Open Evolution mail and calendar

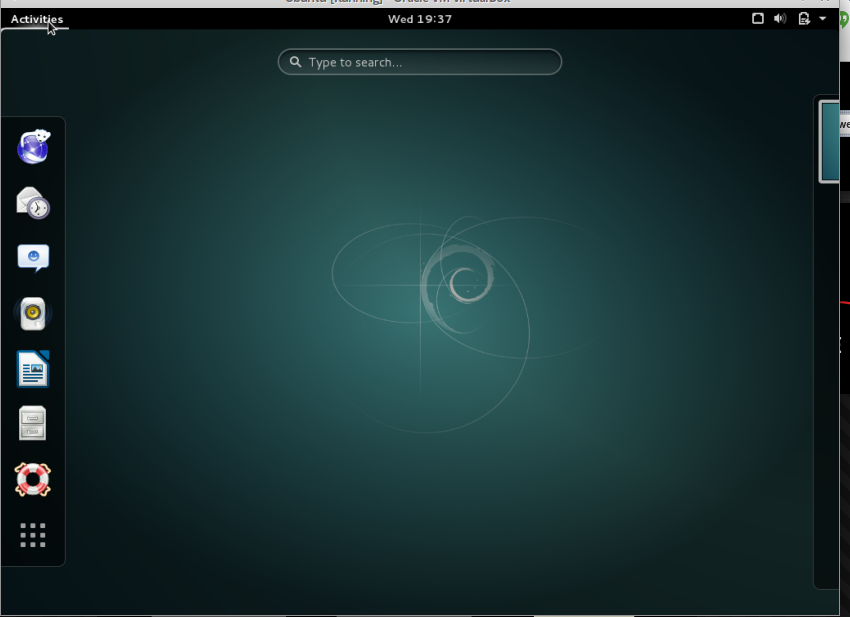(33, 203)
